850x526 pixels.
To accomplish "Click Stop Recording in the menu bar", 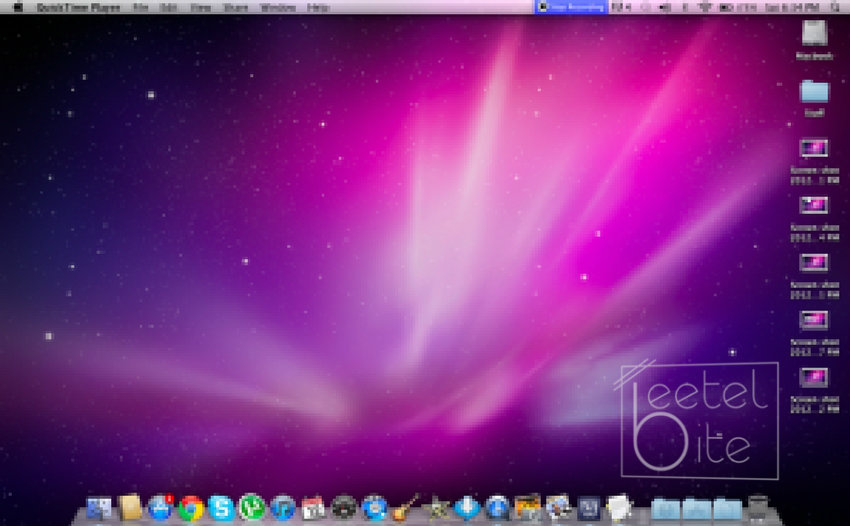I will point(571,7).
